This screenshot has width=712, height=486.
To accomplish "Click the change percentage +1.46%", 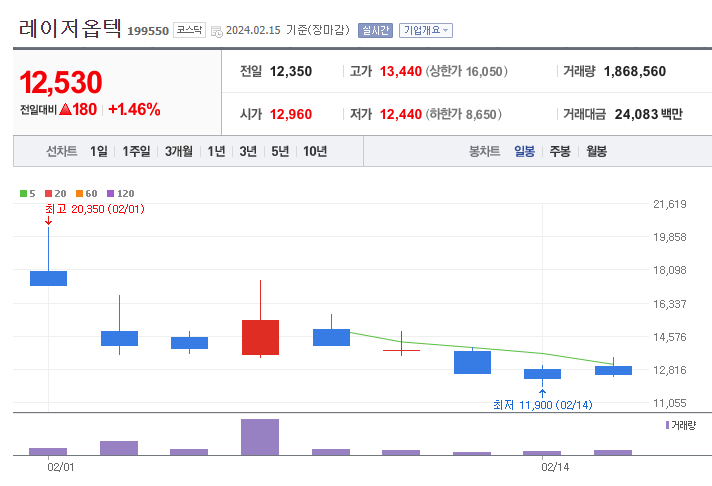I will coord(134,109).
